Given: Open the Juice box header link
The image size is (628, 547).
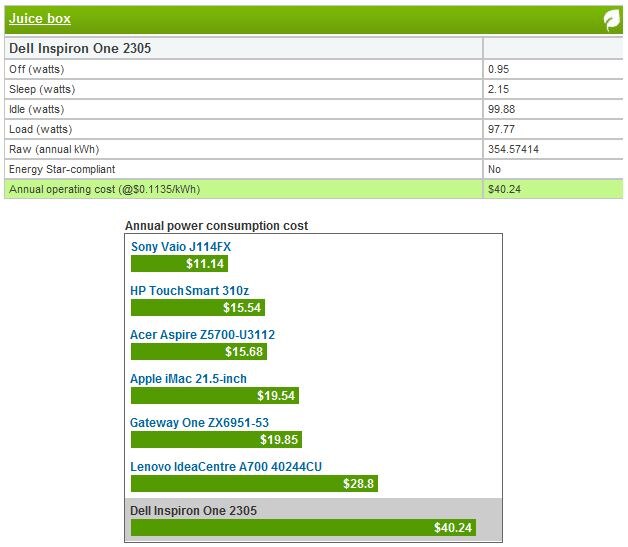Looking at the screenshot, I should [x=40, y=18].
